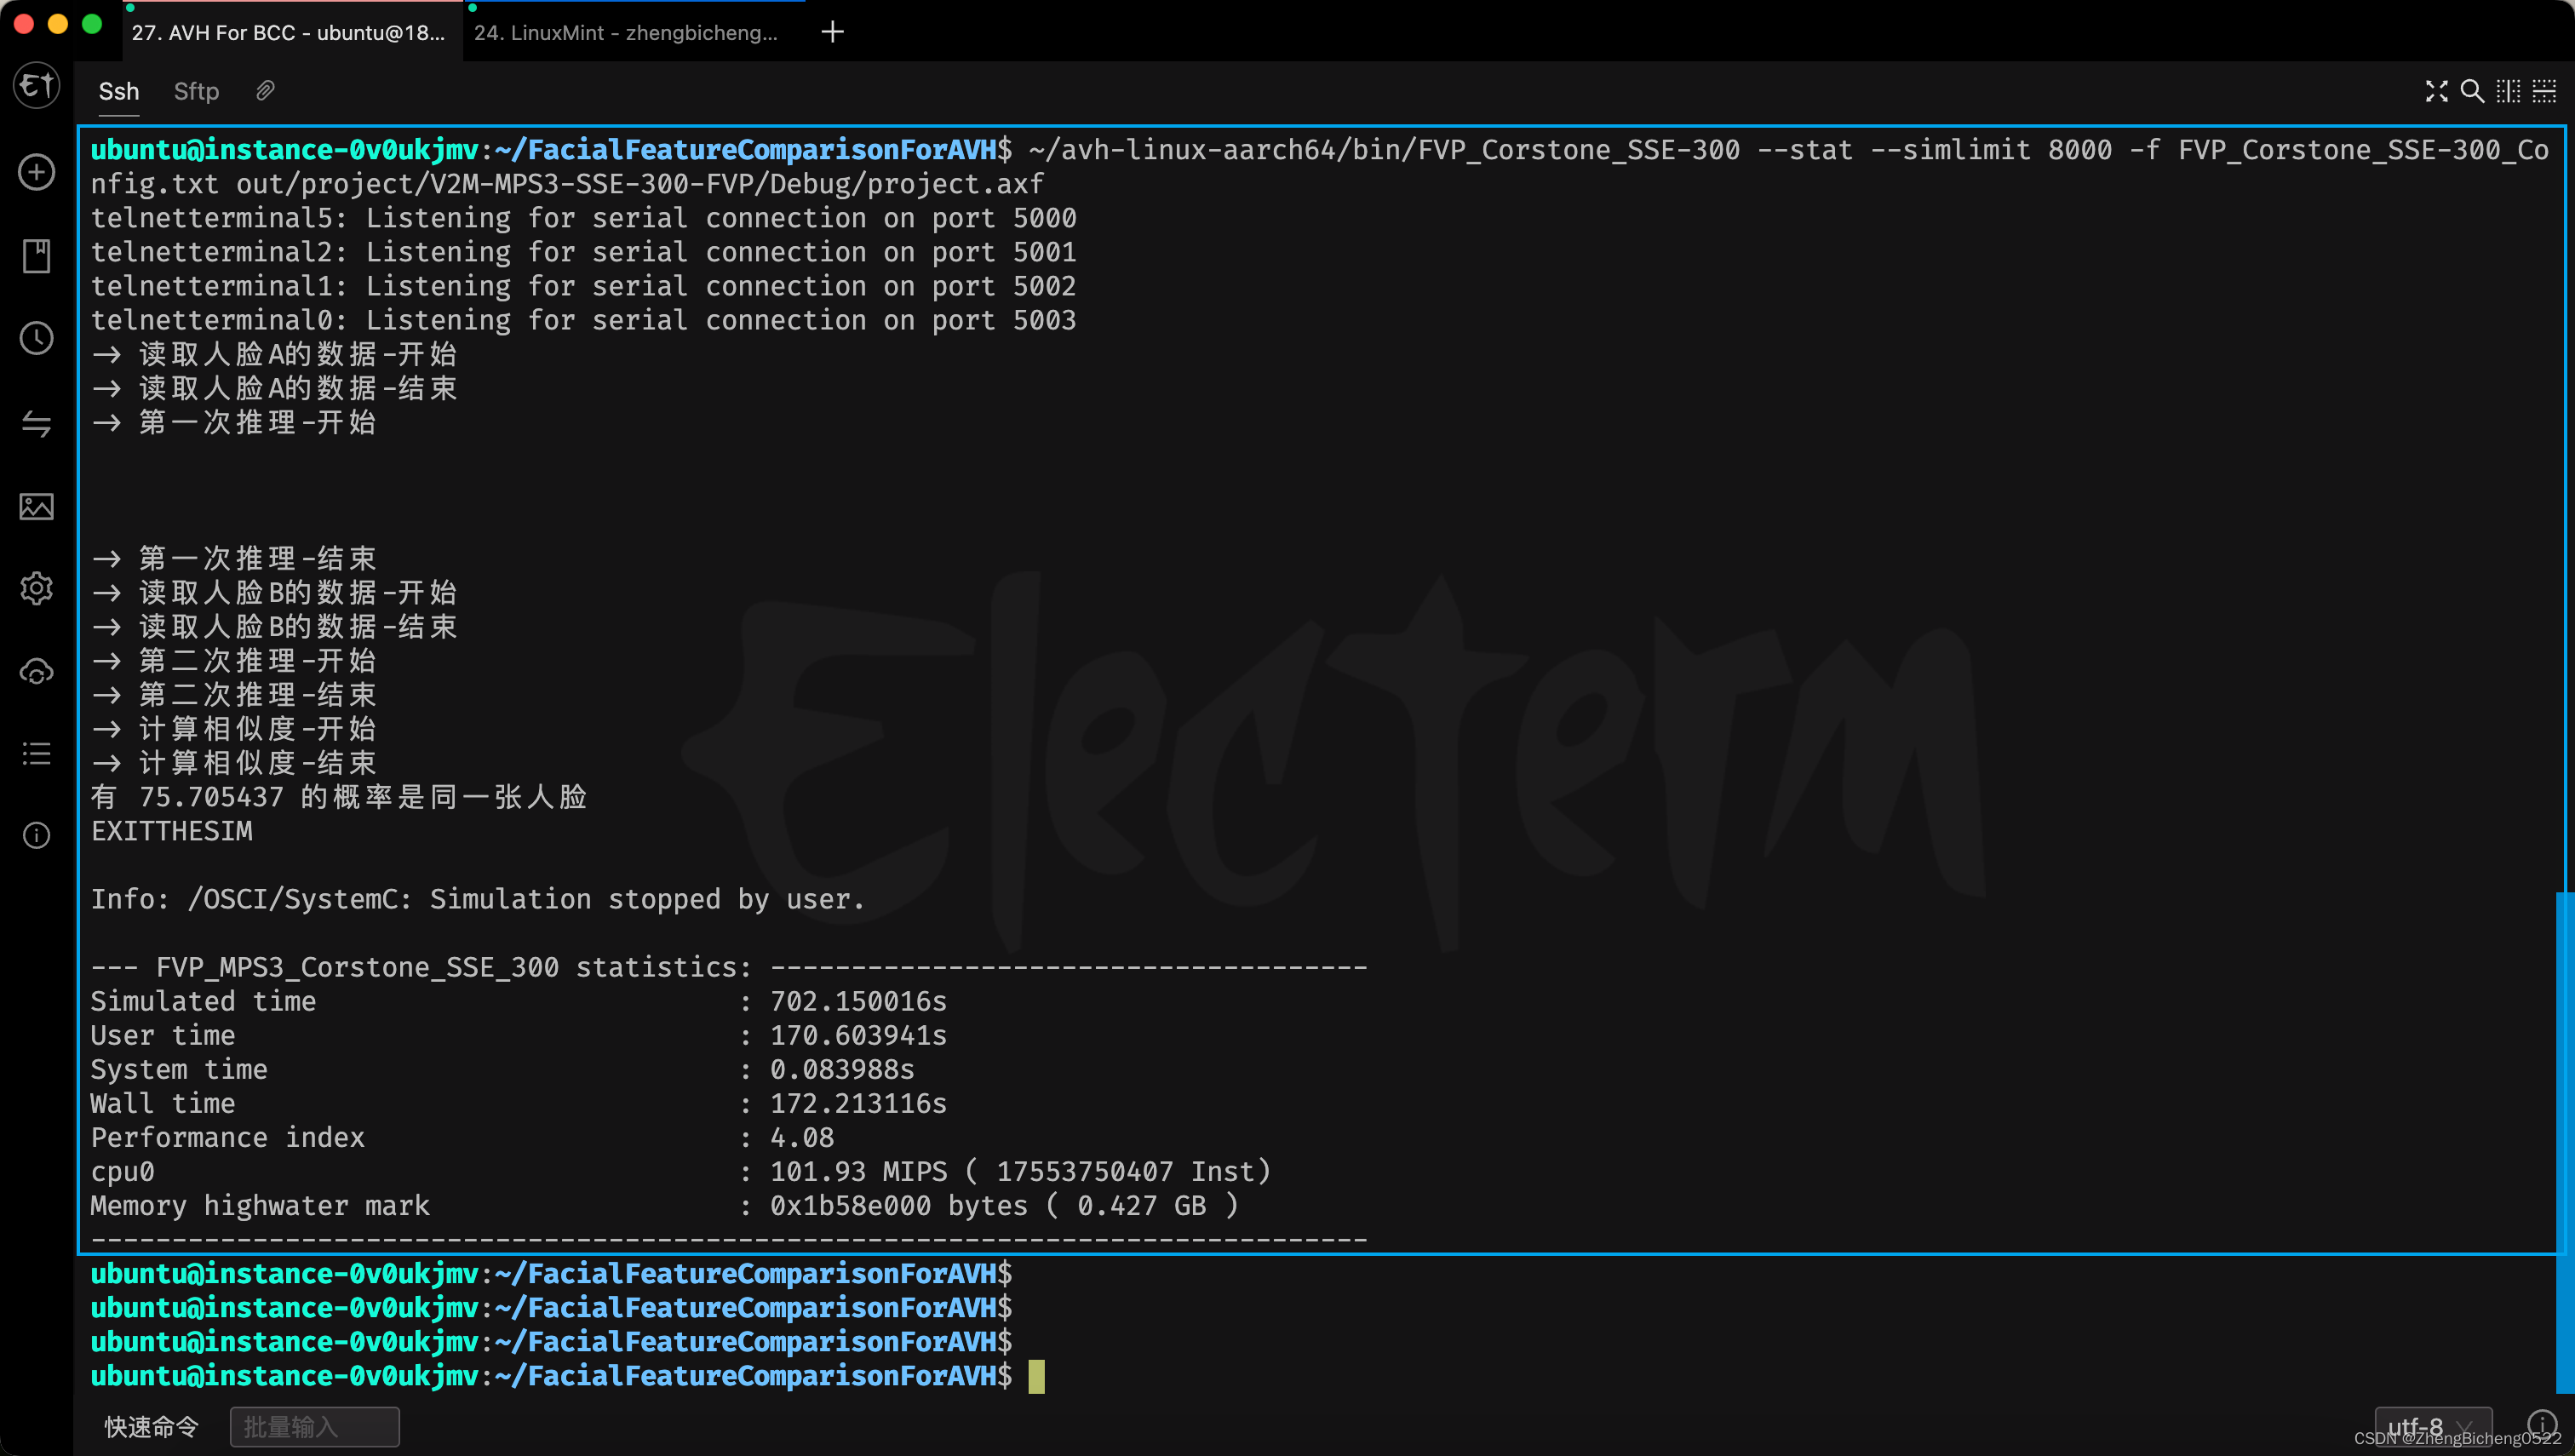Open the utf-8 encoding dropdown
This screenshot has height=1456, width=2575.
point(2433,1427)
